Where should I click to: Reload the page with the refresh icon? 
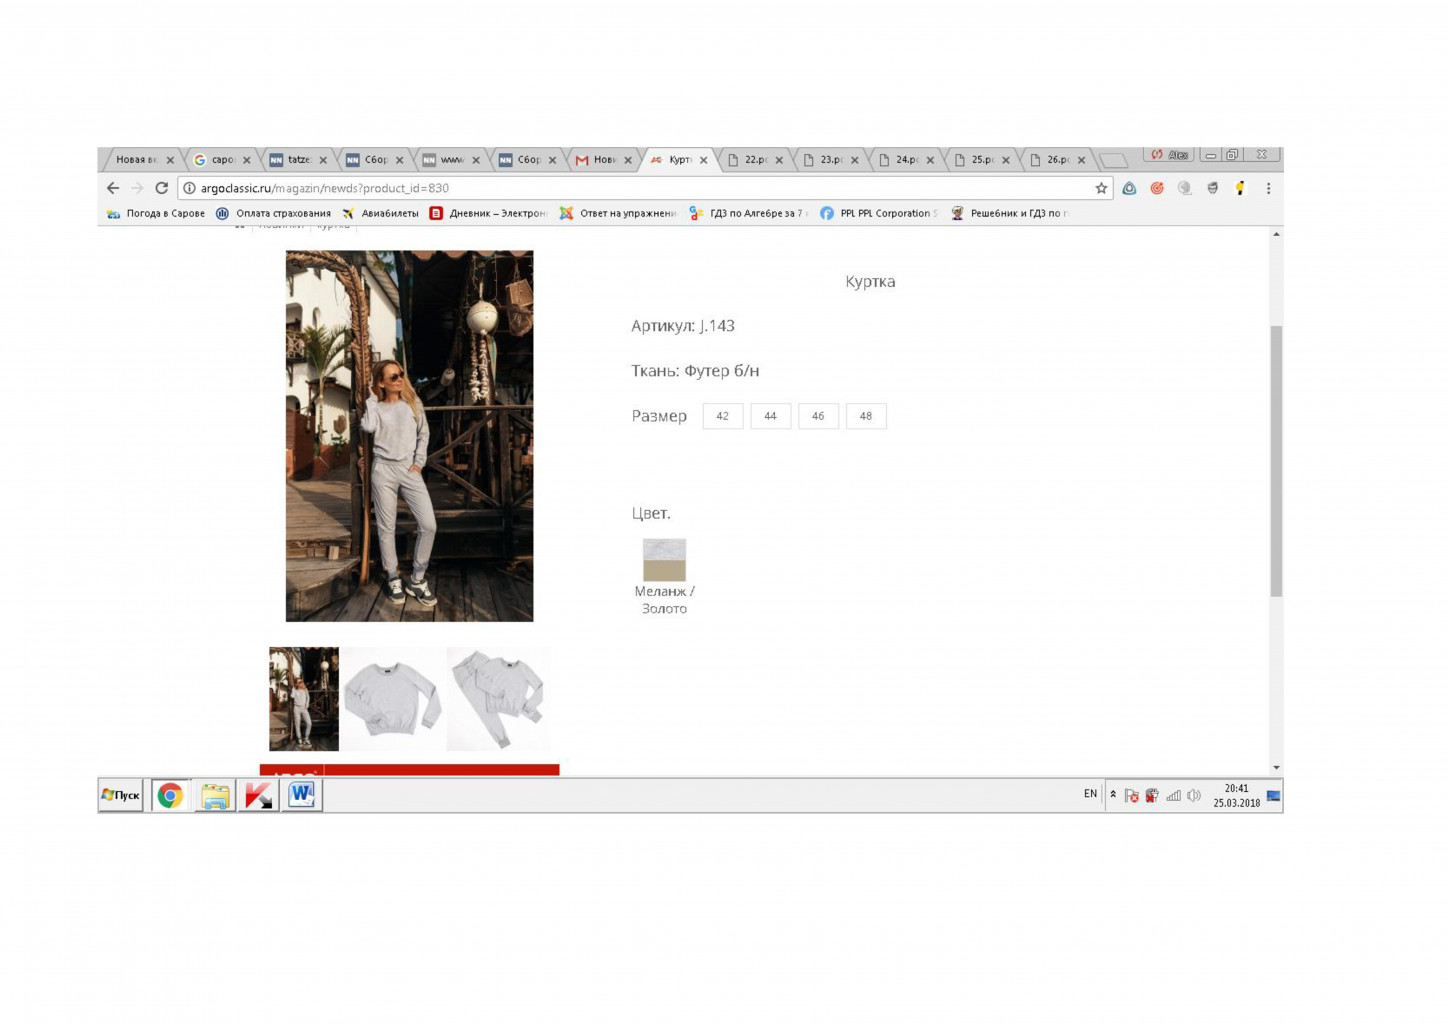point(161,188)
